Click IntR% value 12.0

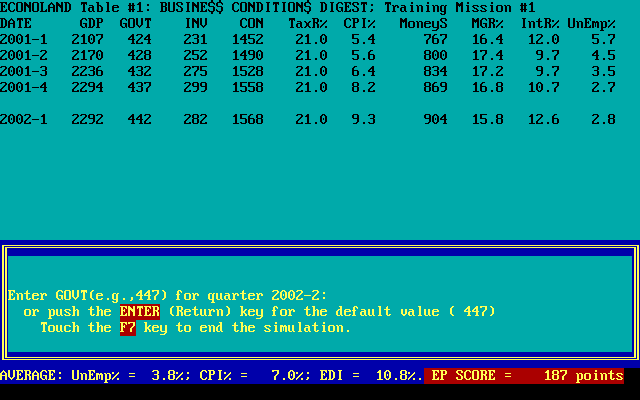(544, 40)
